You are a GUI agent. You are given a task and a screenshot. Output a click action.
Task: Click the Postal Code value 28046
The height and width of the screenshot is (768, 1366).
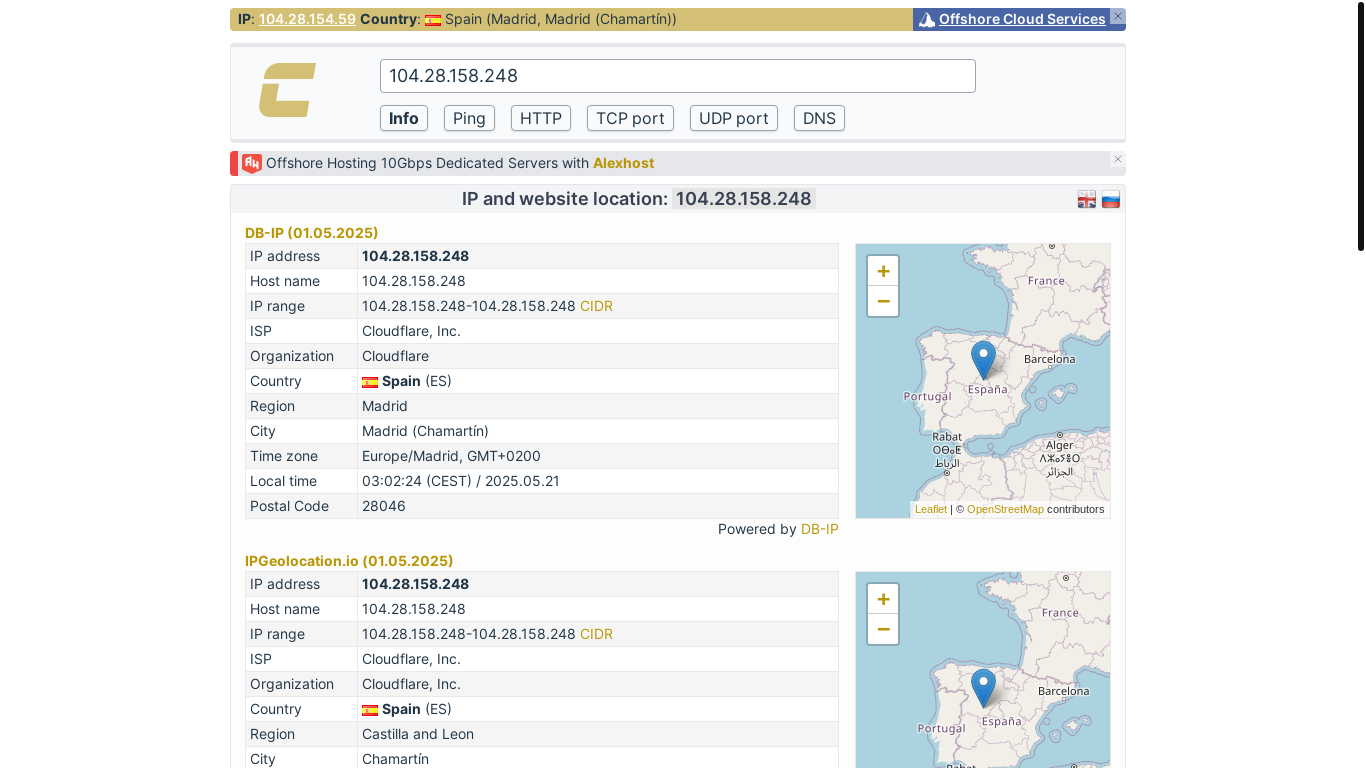(x=384, y=506)
